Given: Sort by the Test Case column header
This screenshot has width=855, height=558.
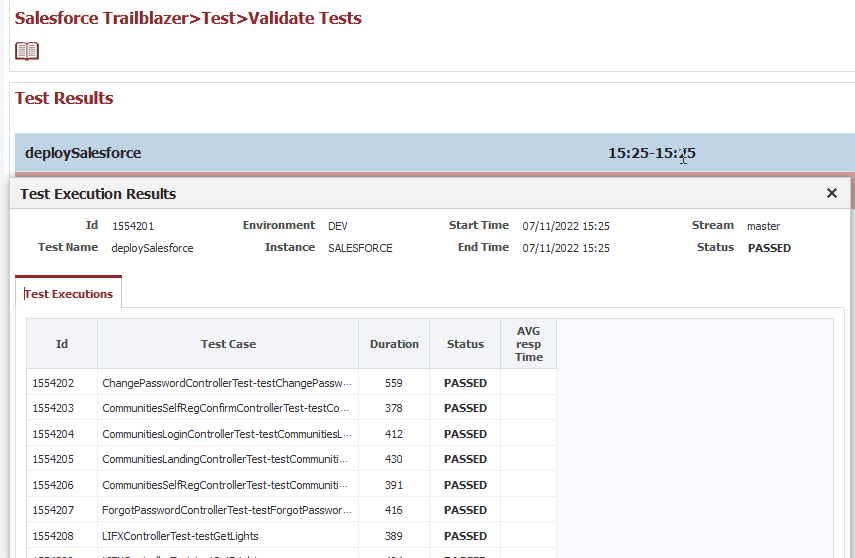Looking at the screenshot, I should coord(228,344).
